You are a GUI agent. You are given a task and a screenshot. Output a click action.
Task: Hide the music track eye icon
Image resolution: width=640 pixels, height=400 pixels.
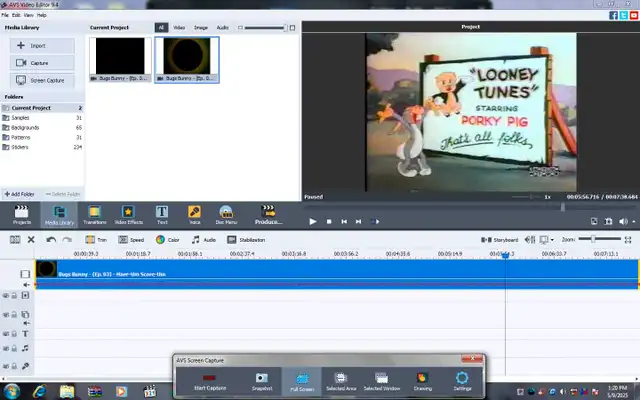coord(6,348)
